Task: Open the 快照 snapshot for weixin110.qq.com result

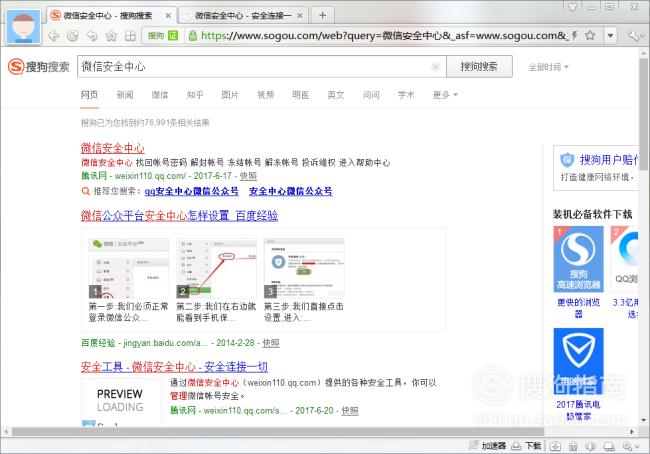Action: pyautogui.click(x=248, y=176)
